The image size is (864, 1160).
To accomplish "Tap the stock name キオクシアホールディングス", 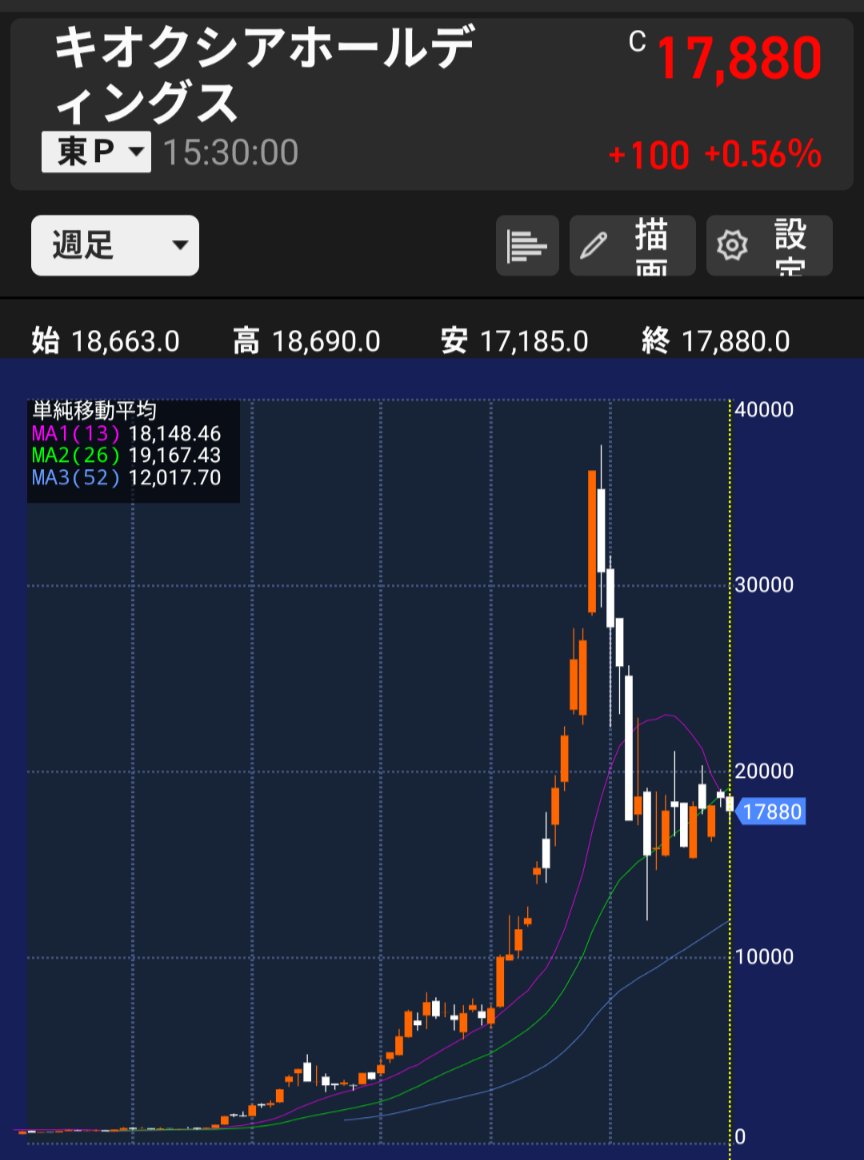I will (x=264, y=75).
